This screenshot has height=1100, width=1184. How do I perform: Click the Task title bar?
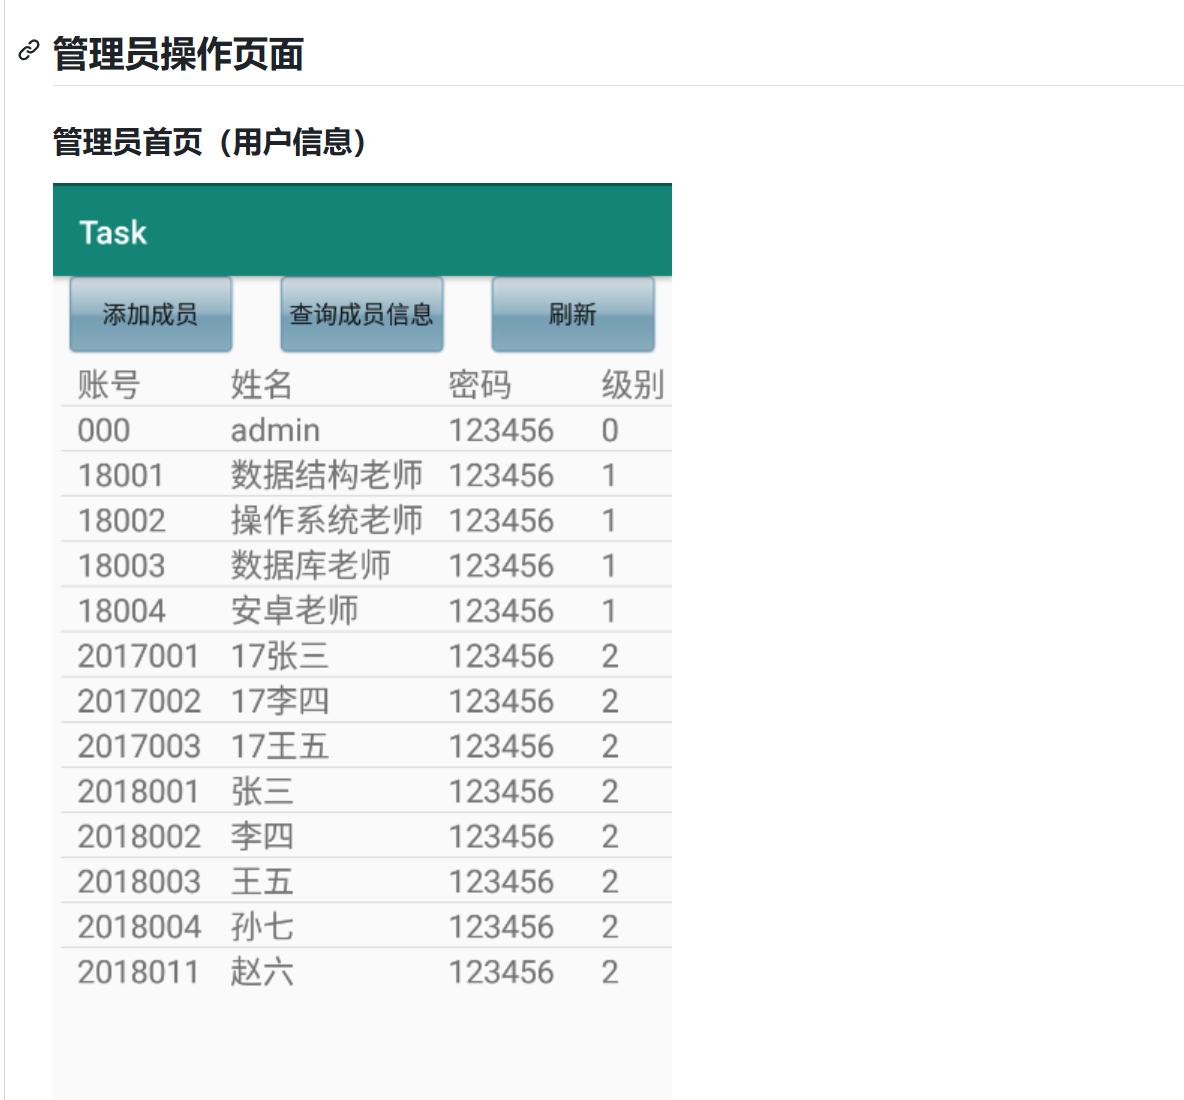[113, 232]
